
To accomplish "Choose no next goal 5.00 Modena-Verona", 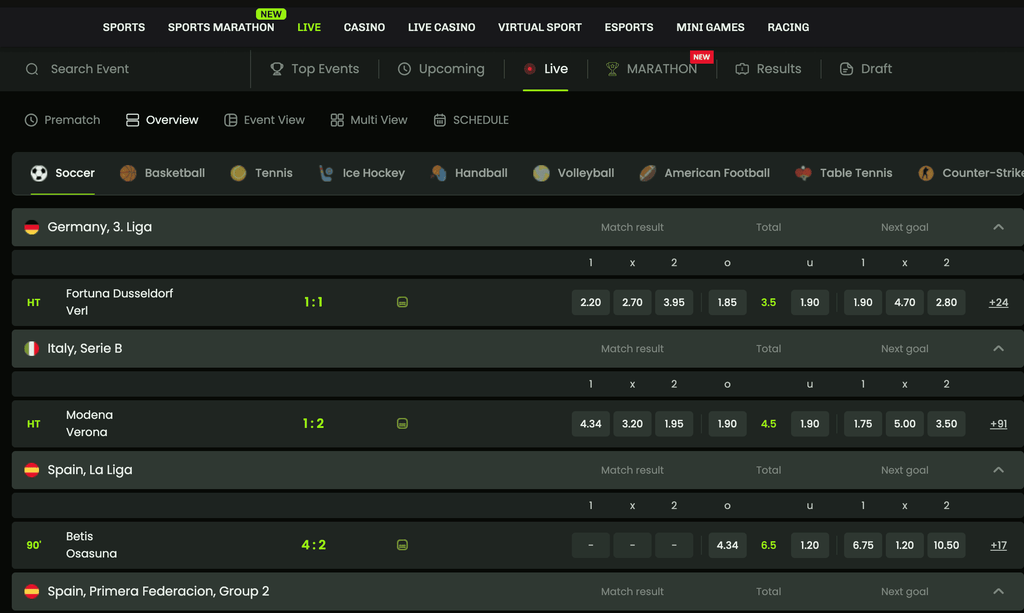I will (x=904, y=424).
